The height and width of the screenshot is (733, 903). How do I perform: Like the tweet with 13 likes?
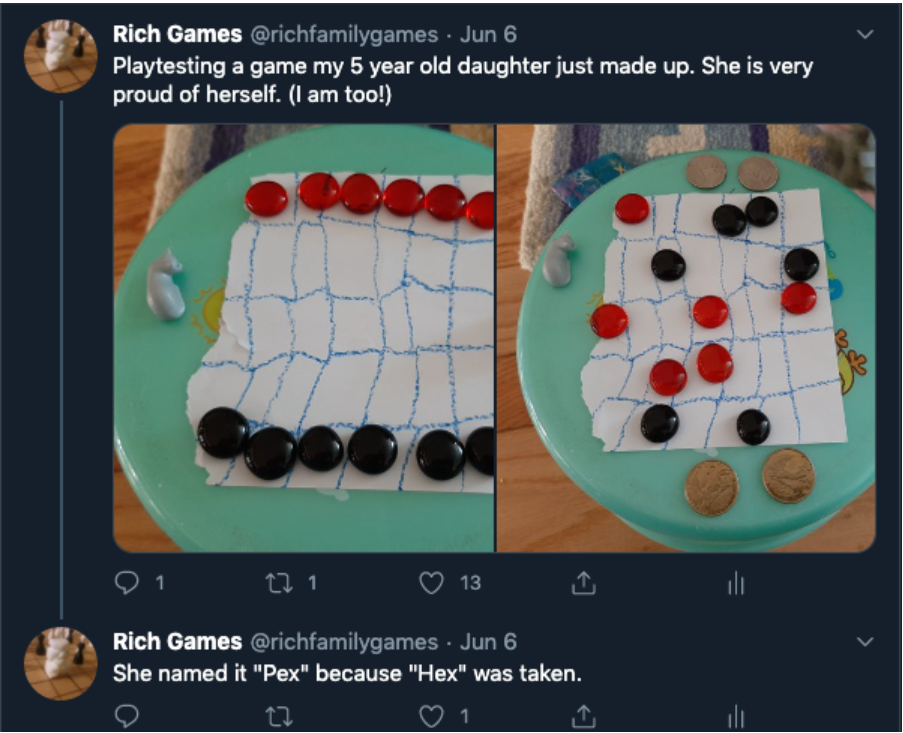click(431, 583)
